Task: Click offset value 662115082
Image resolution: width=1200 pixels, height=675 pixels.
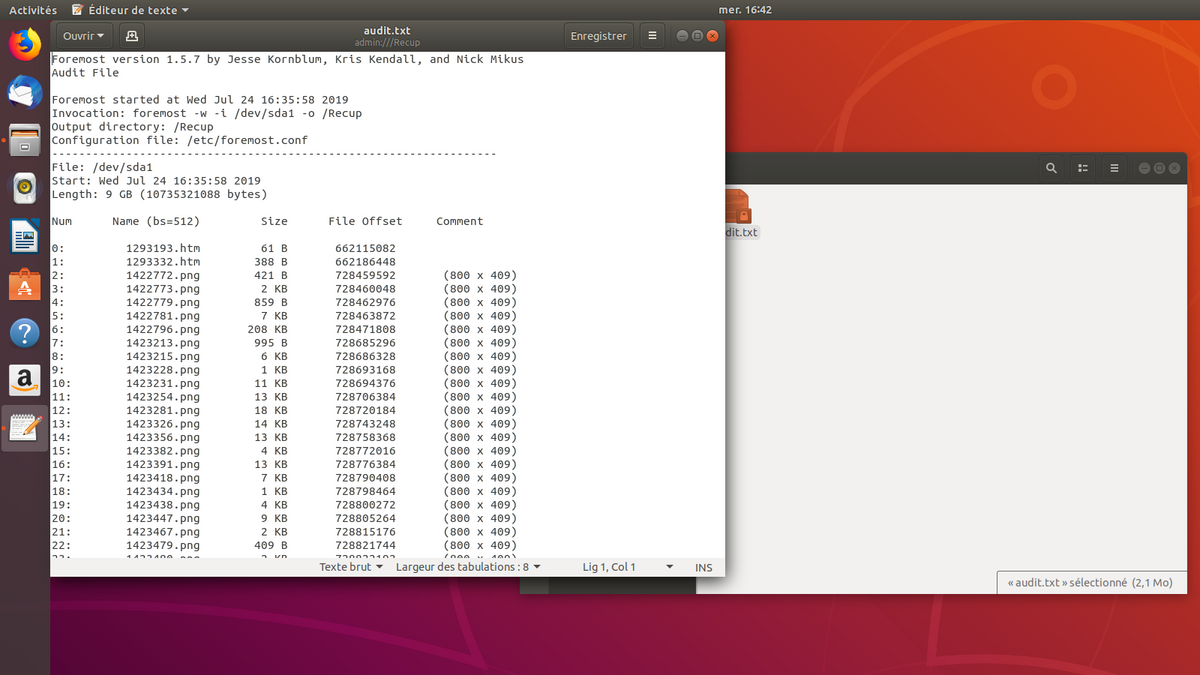Action: pos(365,248)
